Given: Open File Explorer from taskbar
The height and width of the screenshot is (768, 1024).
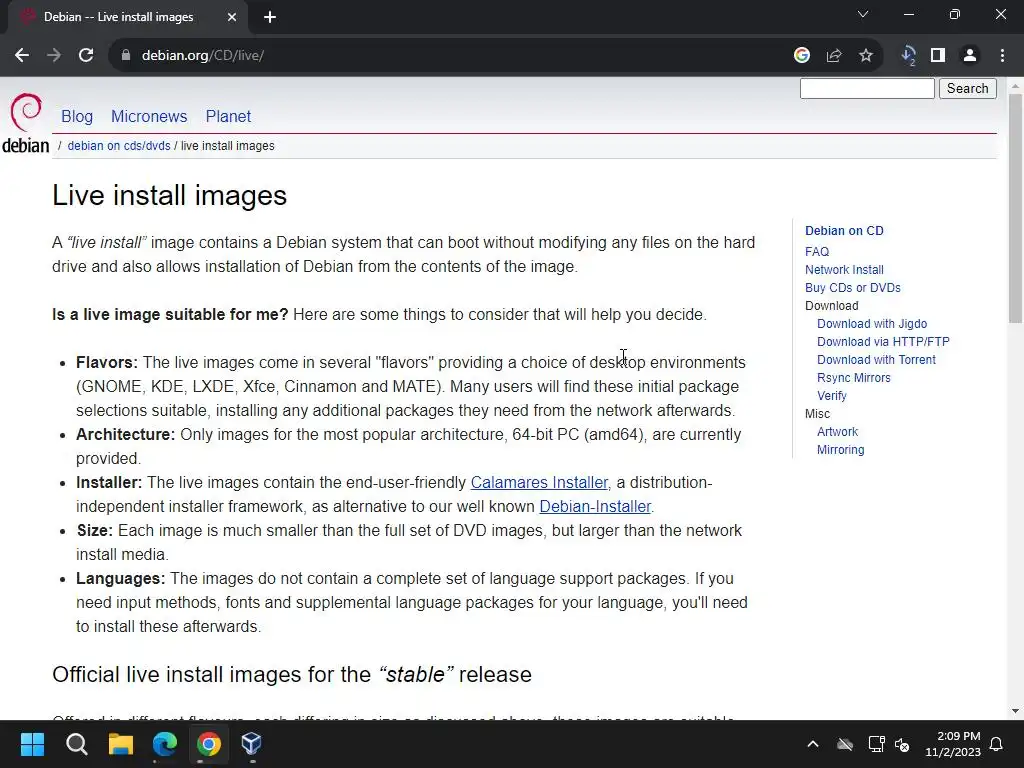Looking at the screenshot, I should point(121,744).
